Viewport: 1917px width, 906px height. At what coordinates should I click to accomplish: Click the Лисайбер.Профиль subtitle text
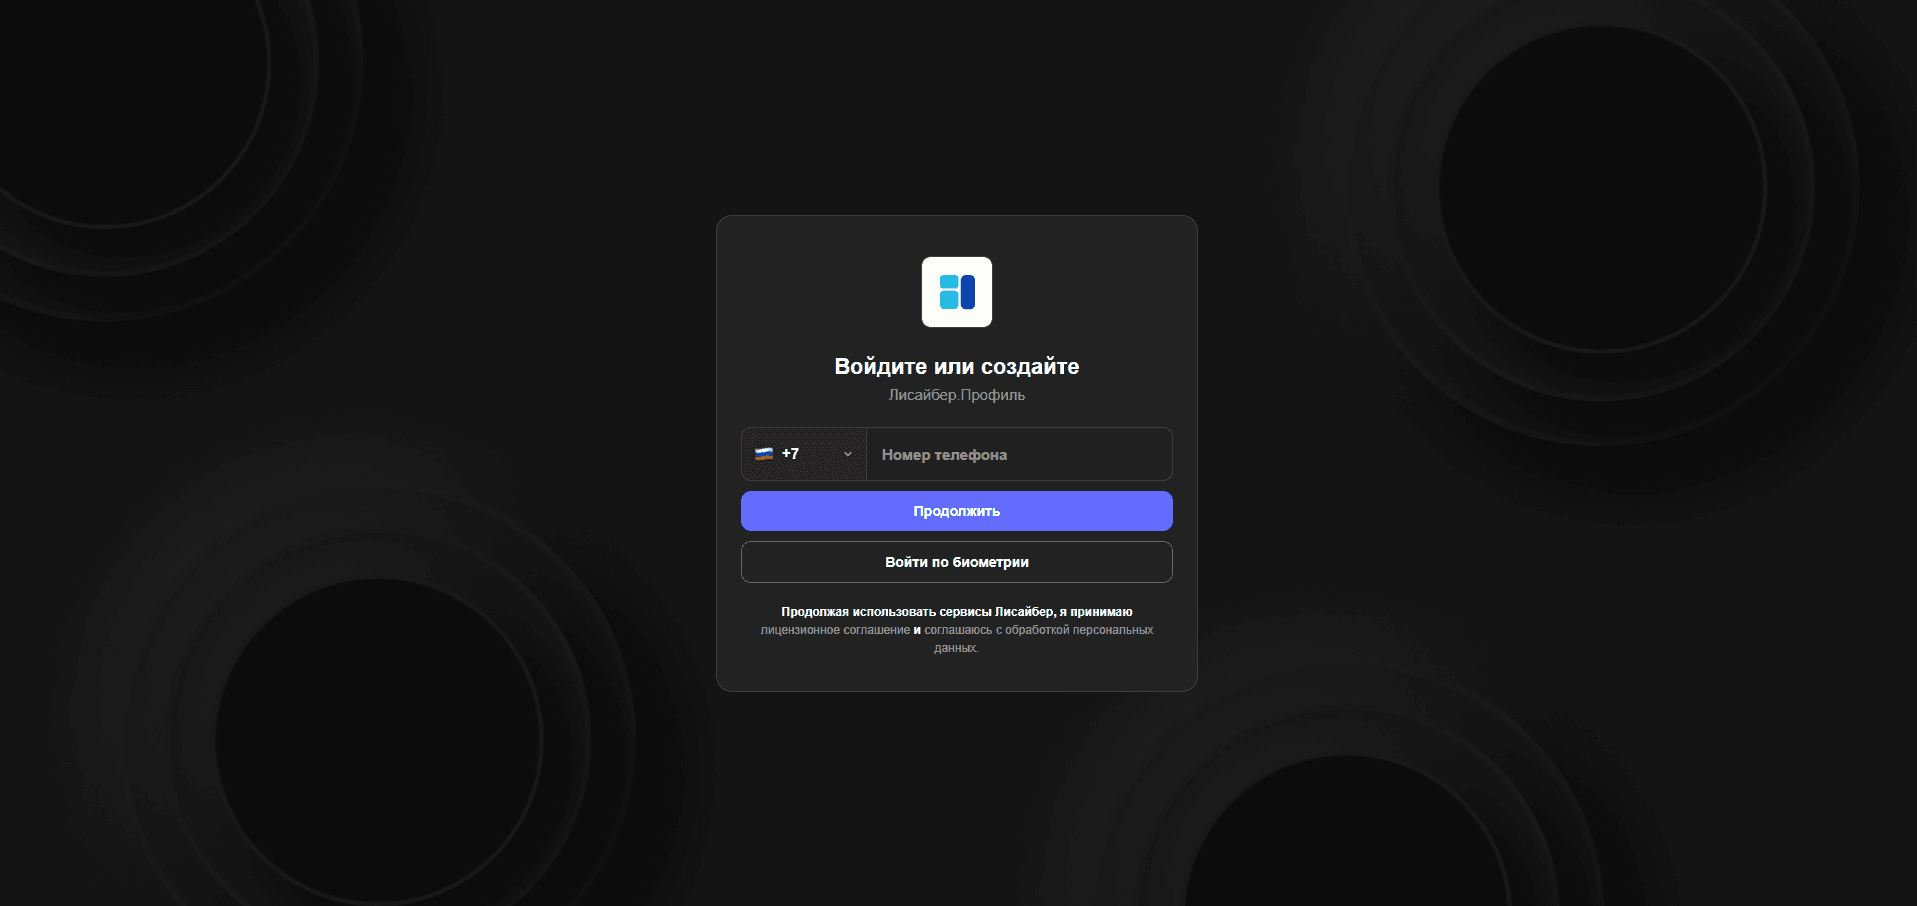[957, 395]
